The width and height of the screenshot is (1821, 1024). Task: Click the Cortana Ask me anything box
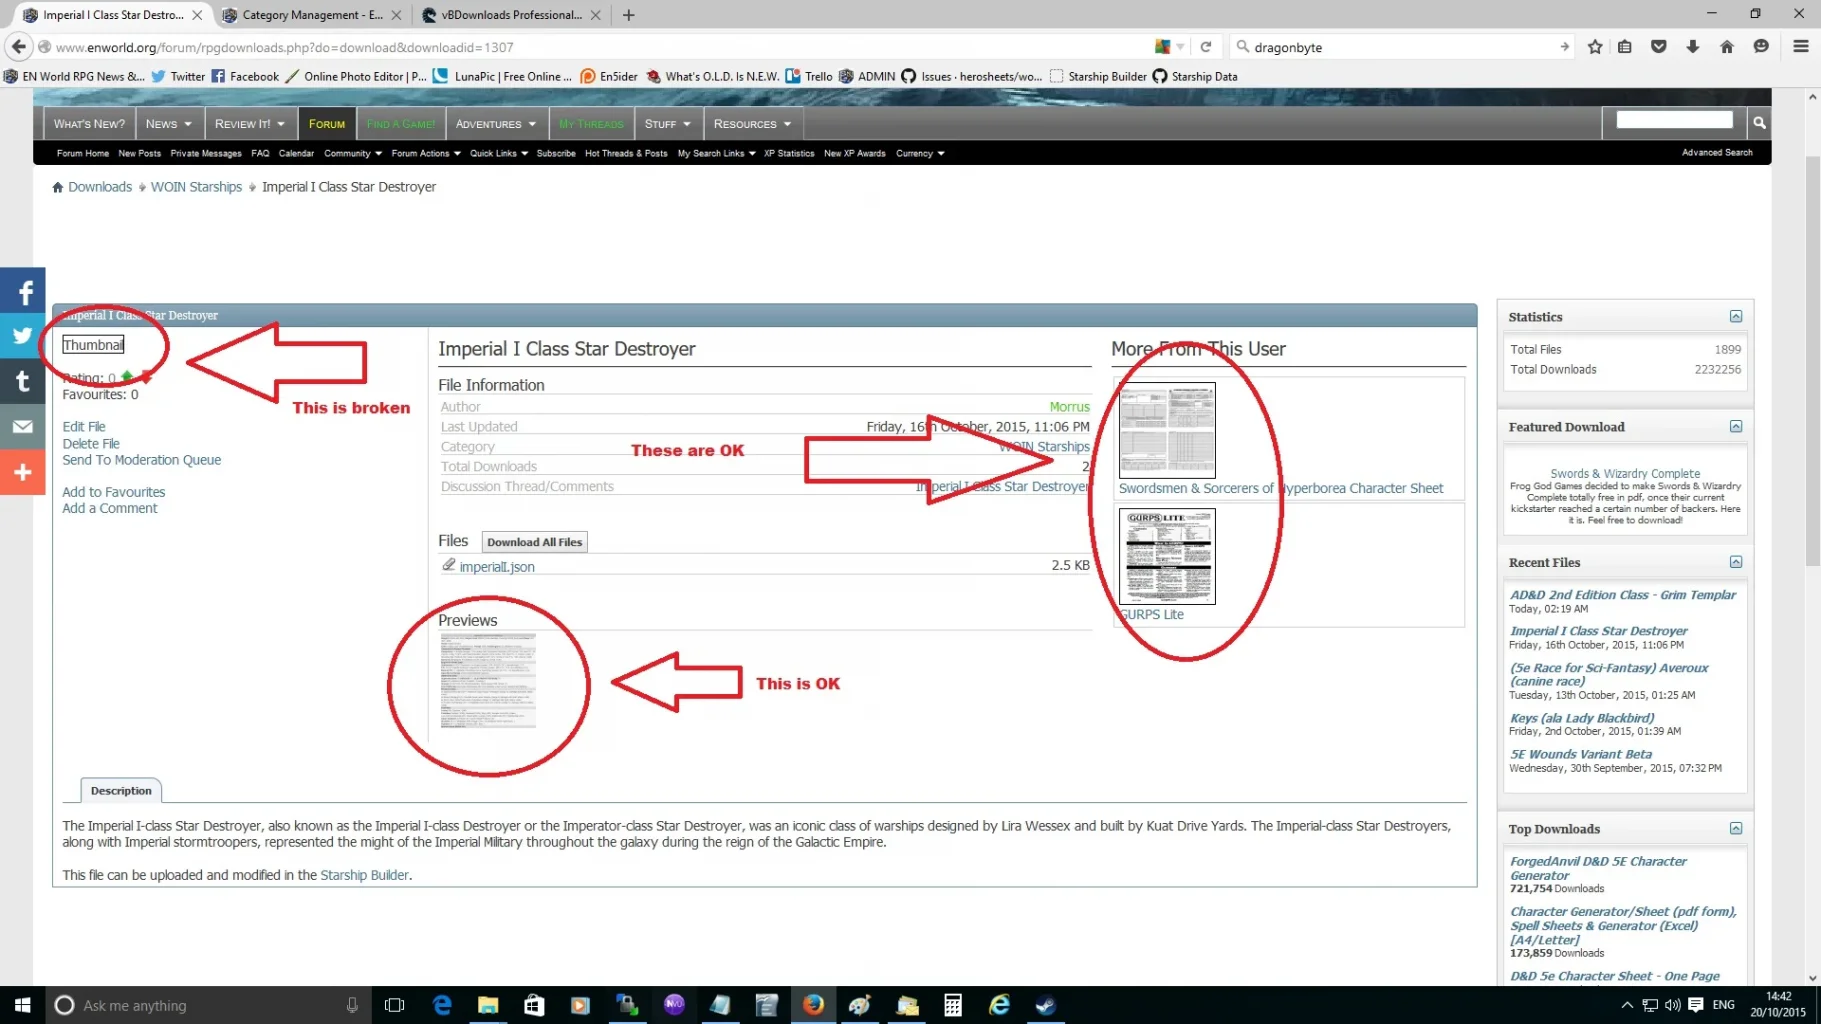coord(208,1005)
